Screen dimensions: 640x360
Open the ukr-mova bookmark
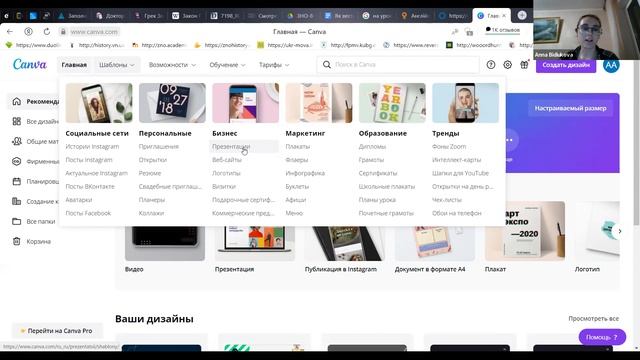284,45
